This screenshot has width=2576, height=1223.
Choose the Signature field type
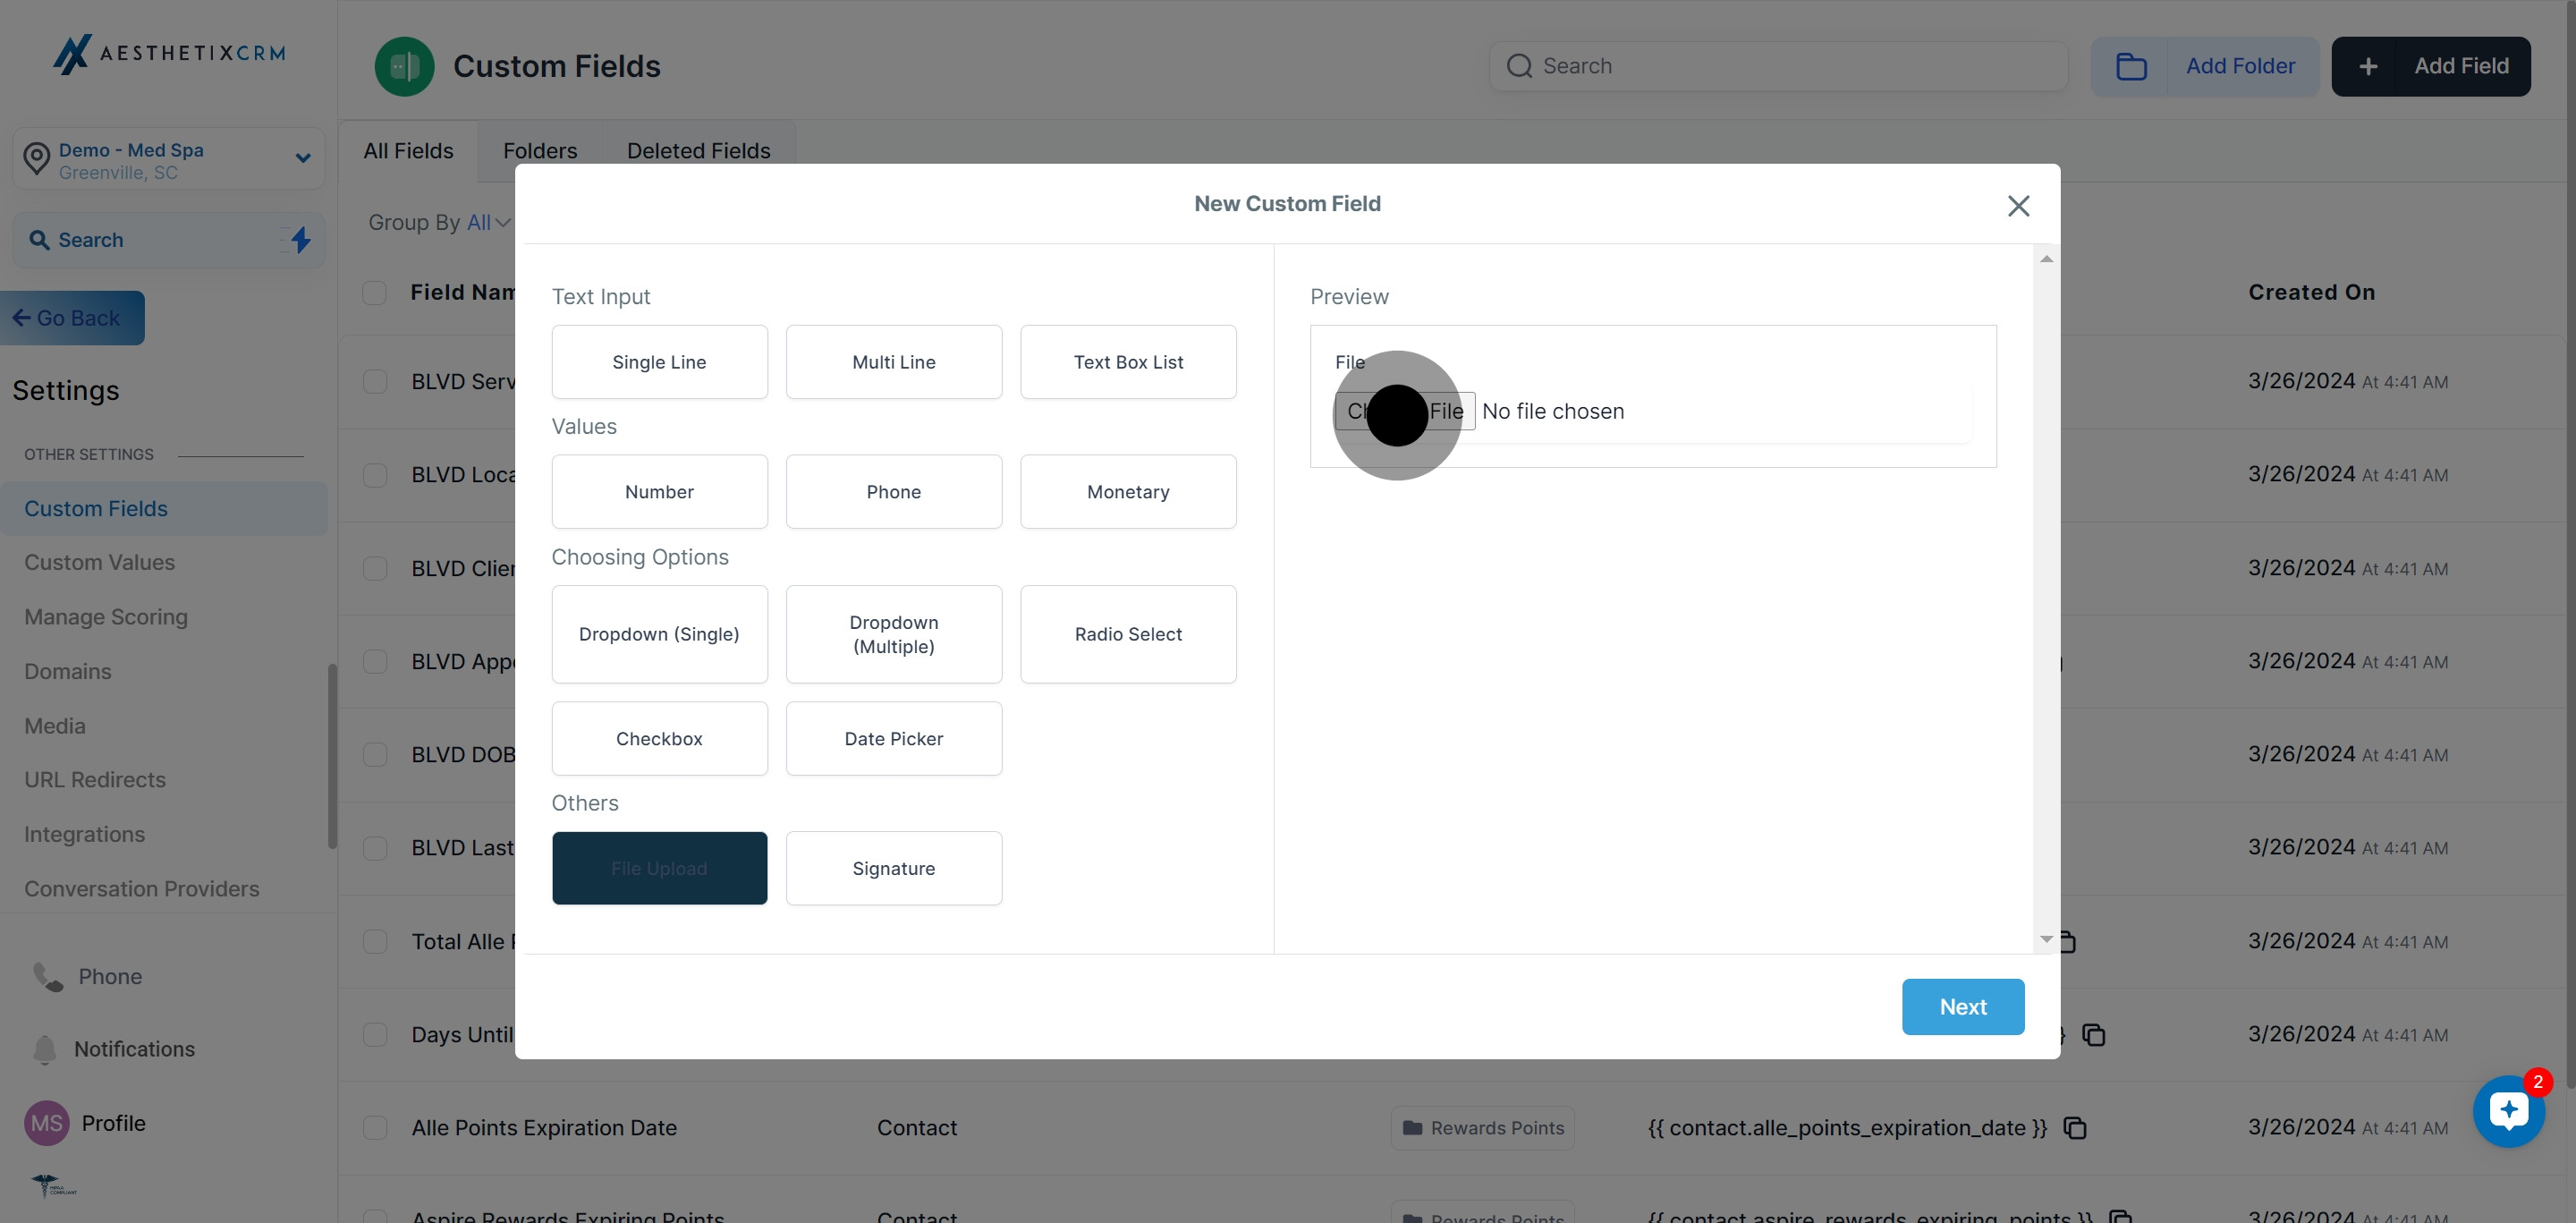click(893, 868)
